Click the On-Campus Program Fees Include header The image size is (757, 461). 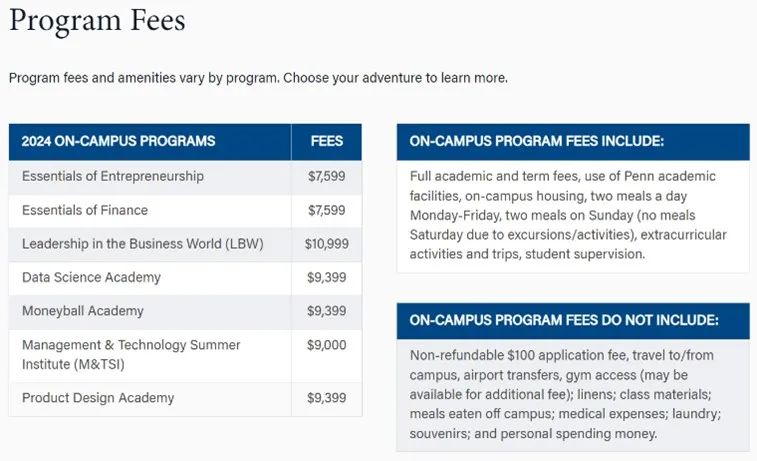[x=537, y=141]
